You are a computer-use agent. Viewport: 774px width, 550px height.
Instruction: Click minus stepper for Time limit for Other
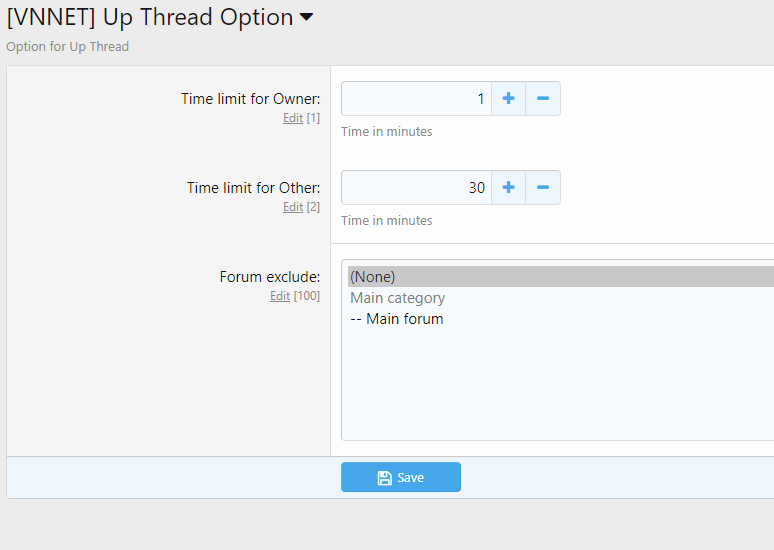point(543,188)
